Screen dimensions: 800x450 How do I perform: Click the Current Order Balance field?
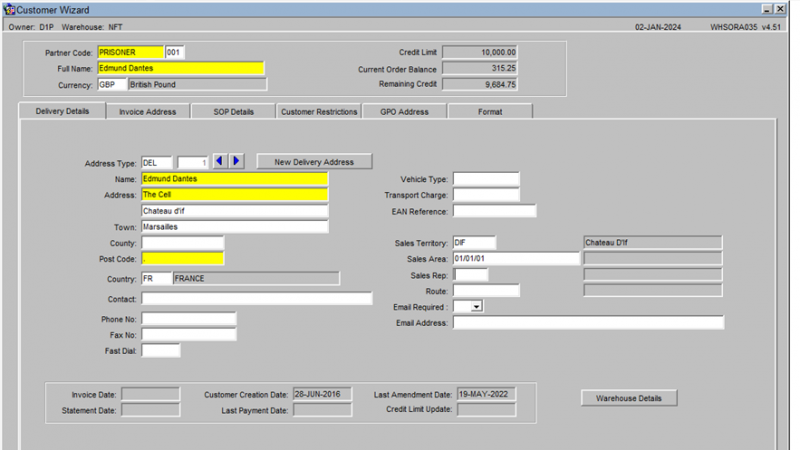pyautogui.click(x=480, y=68)
